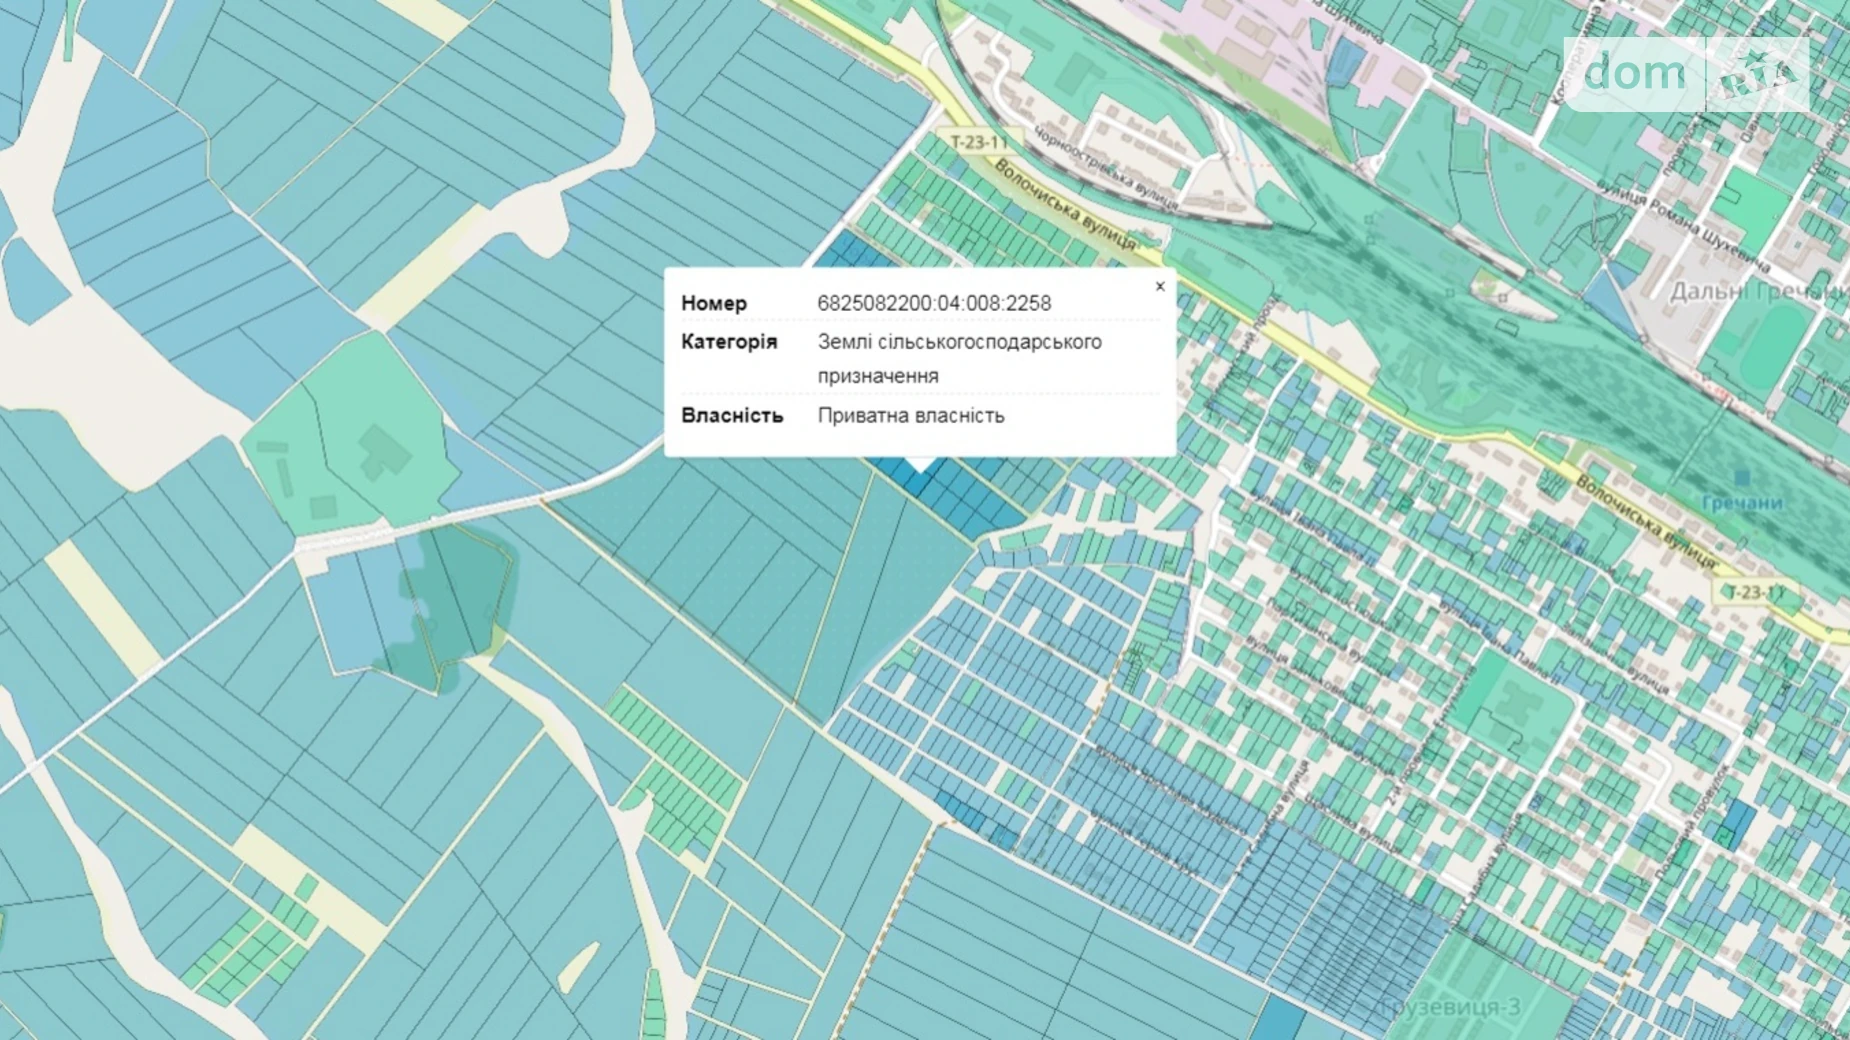Click the dom logo watermark
This screenshot has width=1850, height=1040.
click(x=1634, y=73)
